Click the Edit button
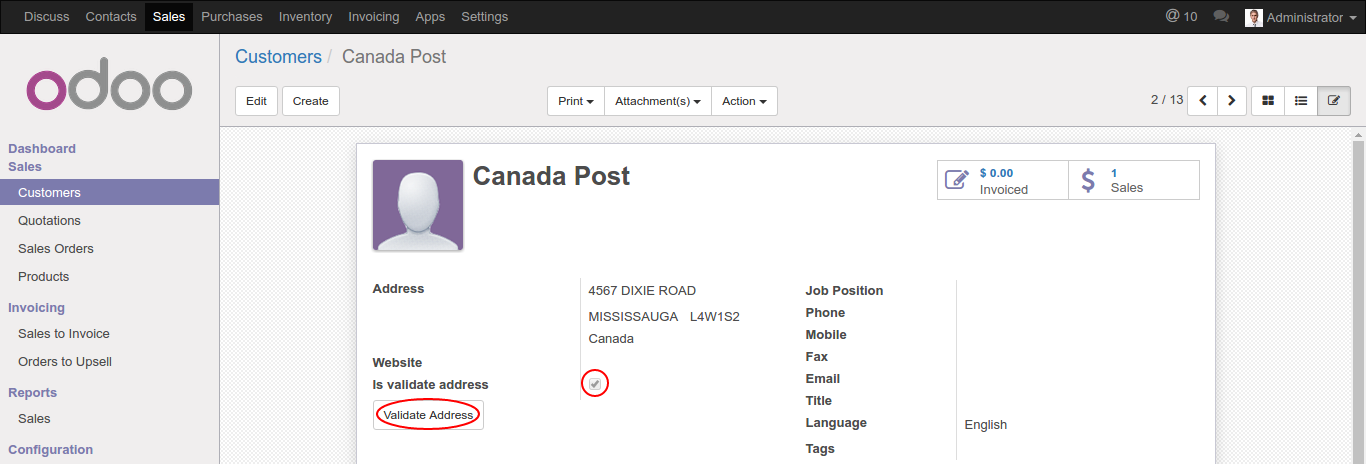1366x464 pixels. pos(256,101)
